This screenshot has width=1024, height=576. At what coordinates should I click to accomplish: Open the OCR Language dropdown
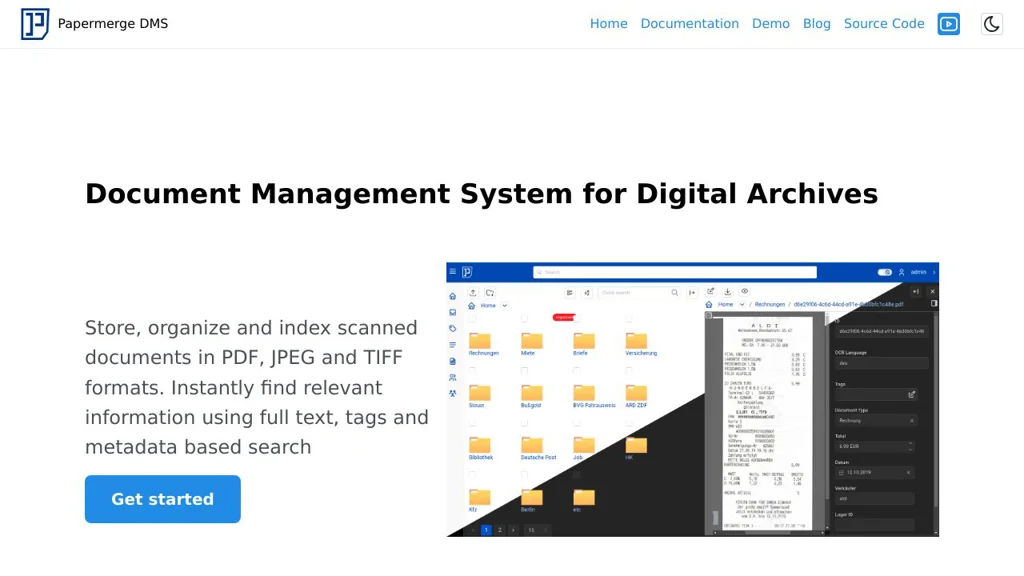pyautogui.click(x=881, y=363)
